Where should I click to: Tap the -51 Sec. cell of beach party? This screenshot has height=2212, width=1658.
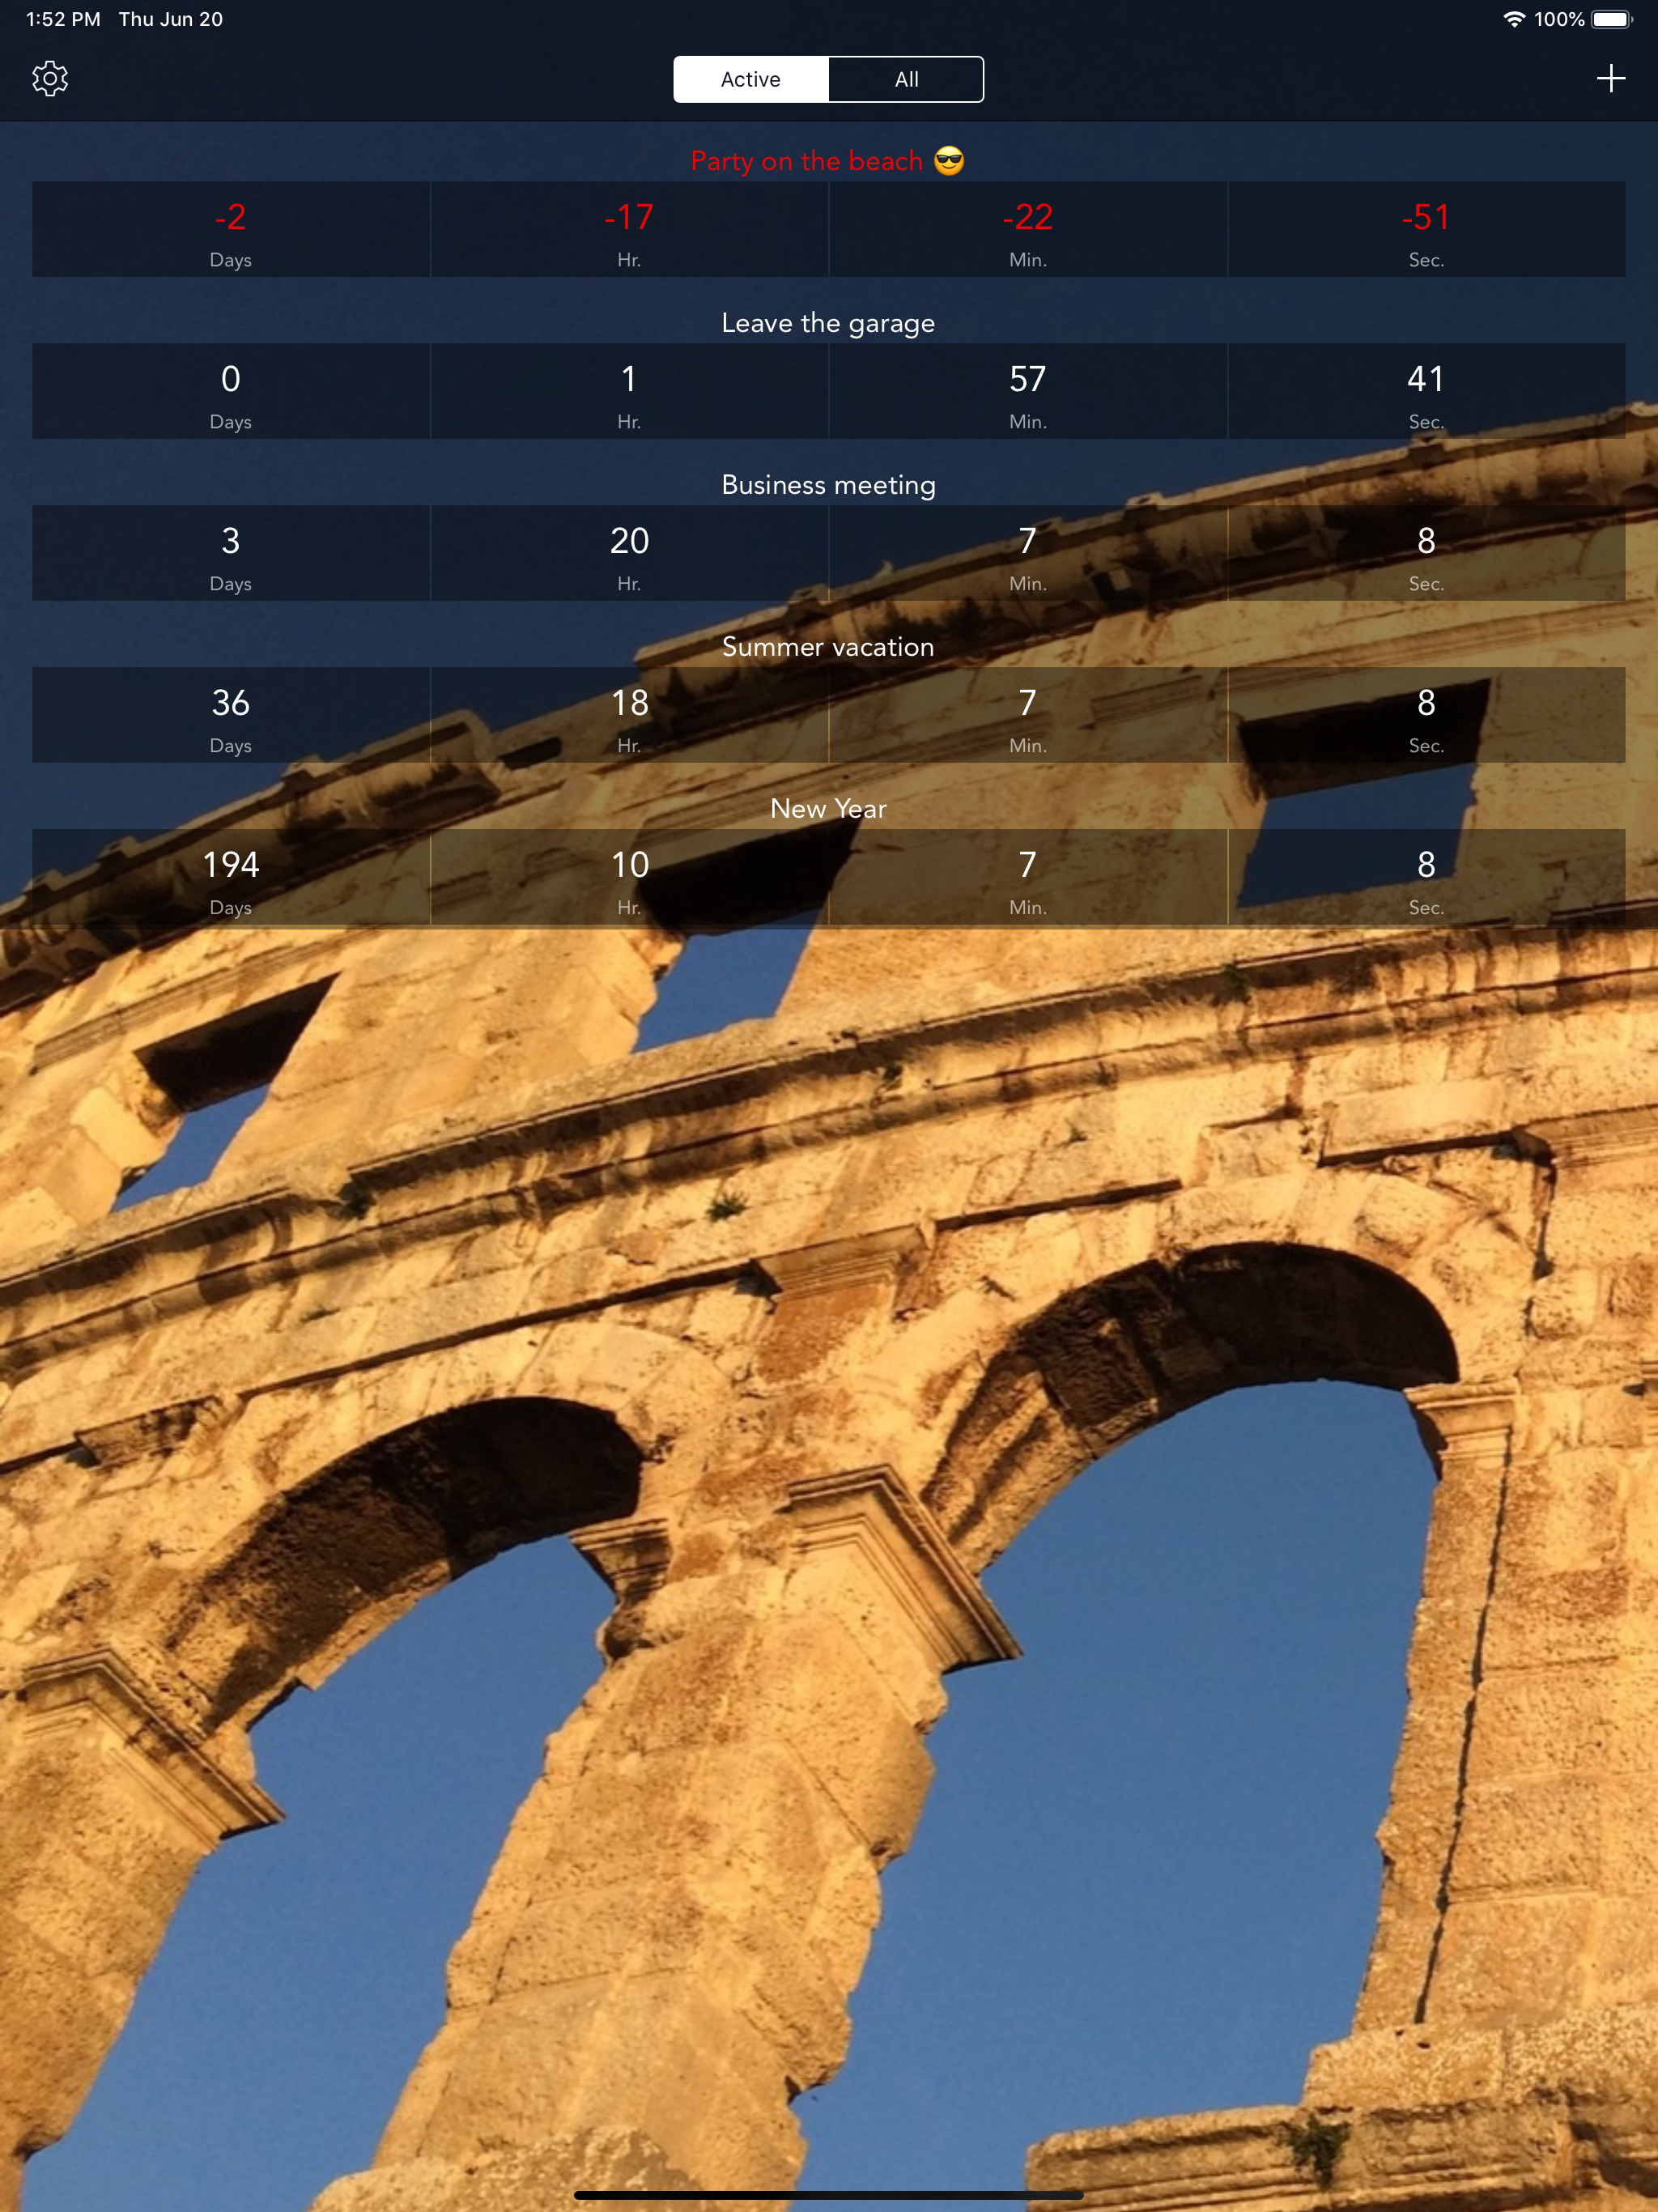coord(1426,230)
